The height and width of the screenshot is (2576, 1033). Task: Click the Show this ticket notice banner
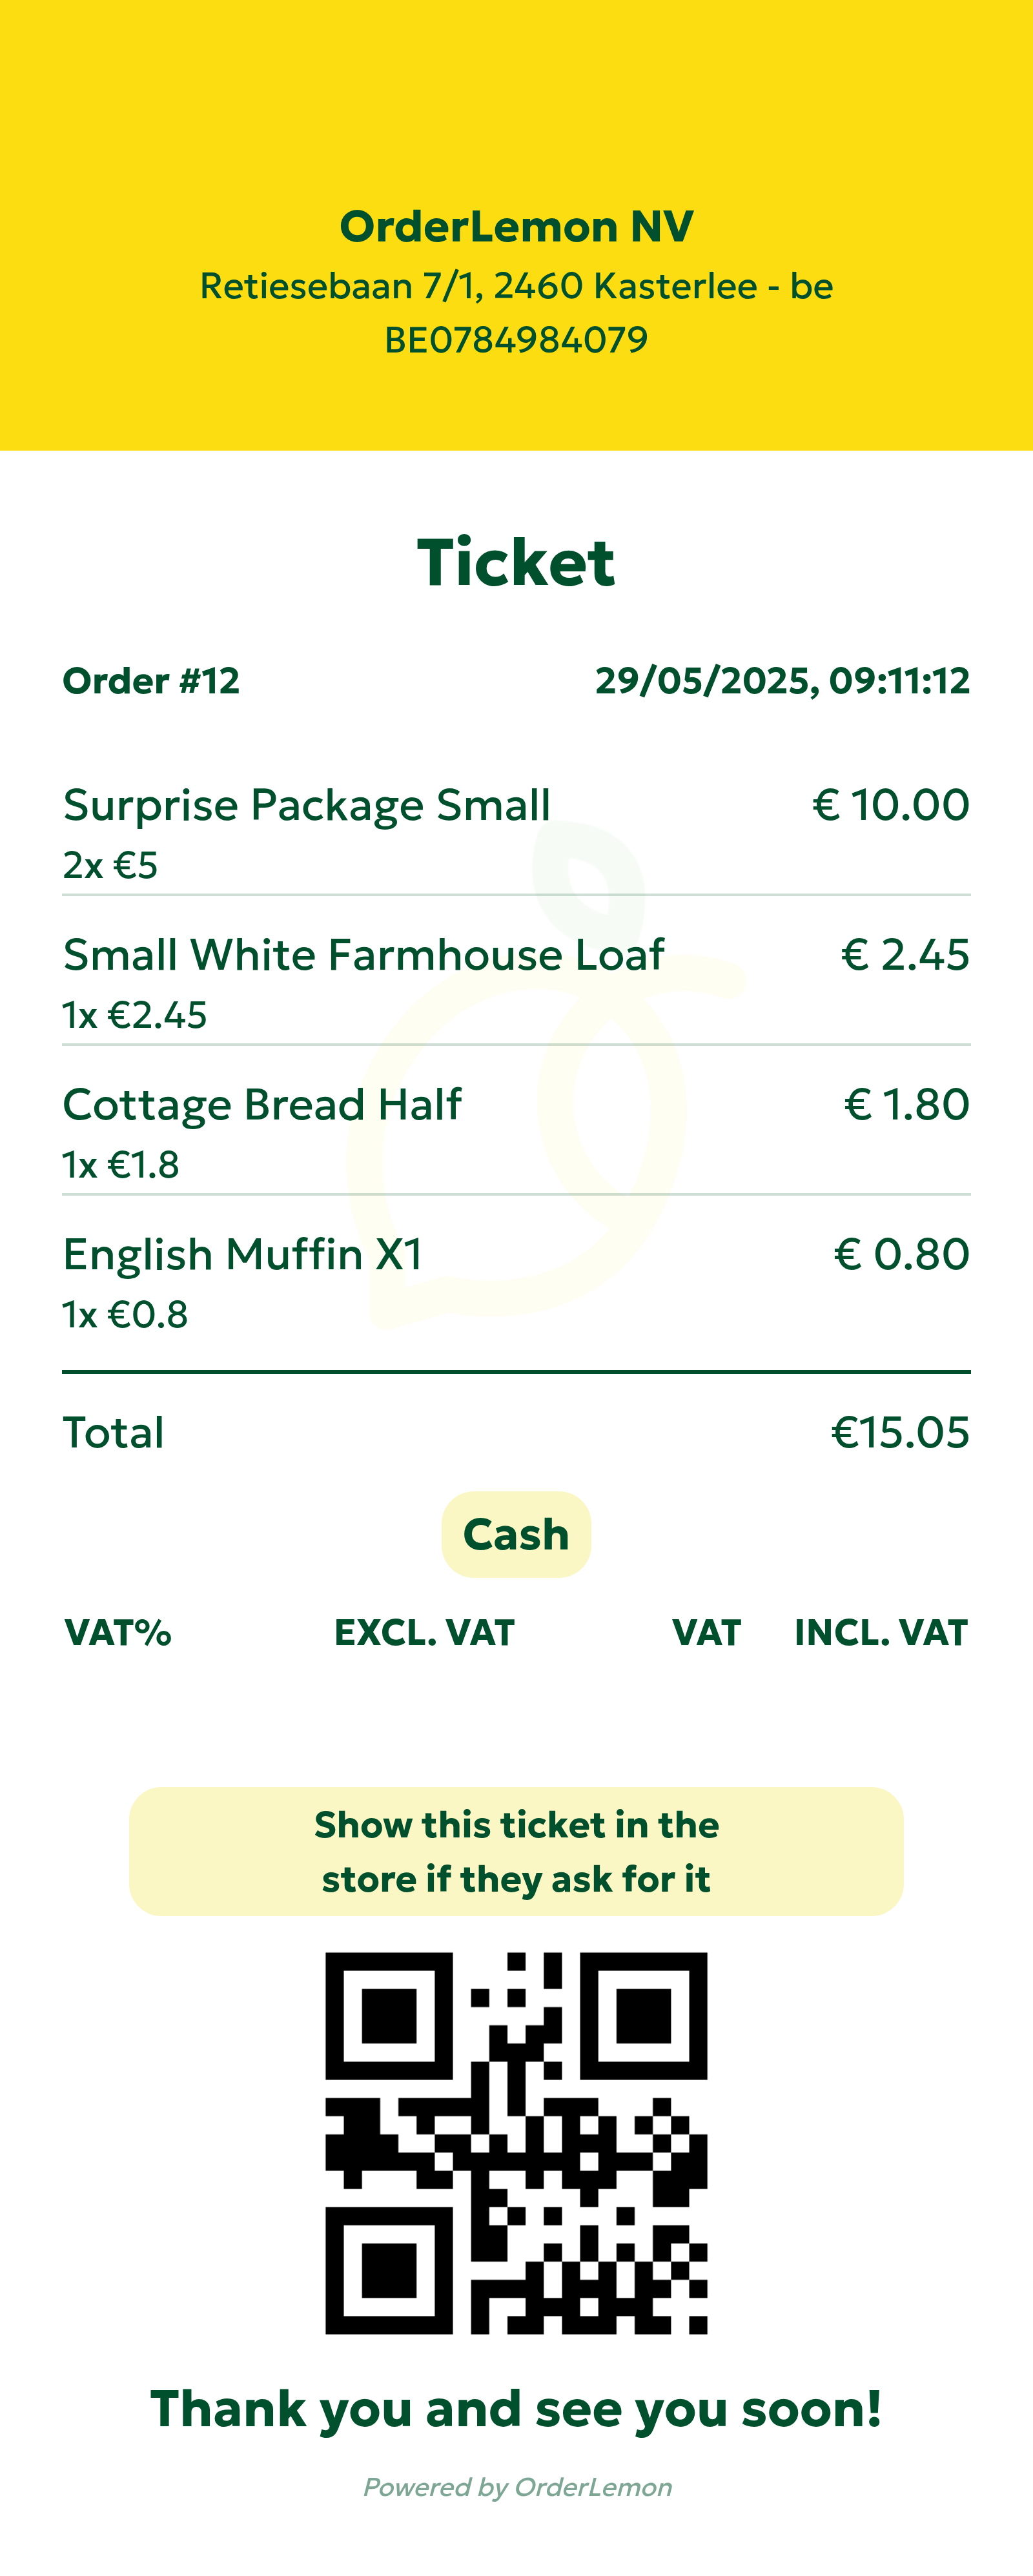tap(516, 1852)
